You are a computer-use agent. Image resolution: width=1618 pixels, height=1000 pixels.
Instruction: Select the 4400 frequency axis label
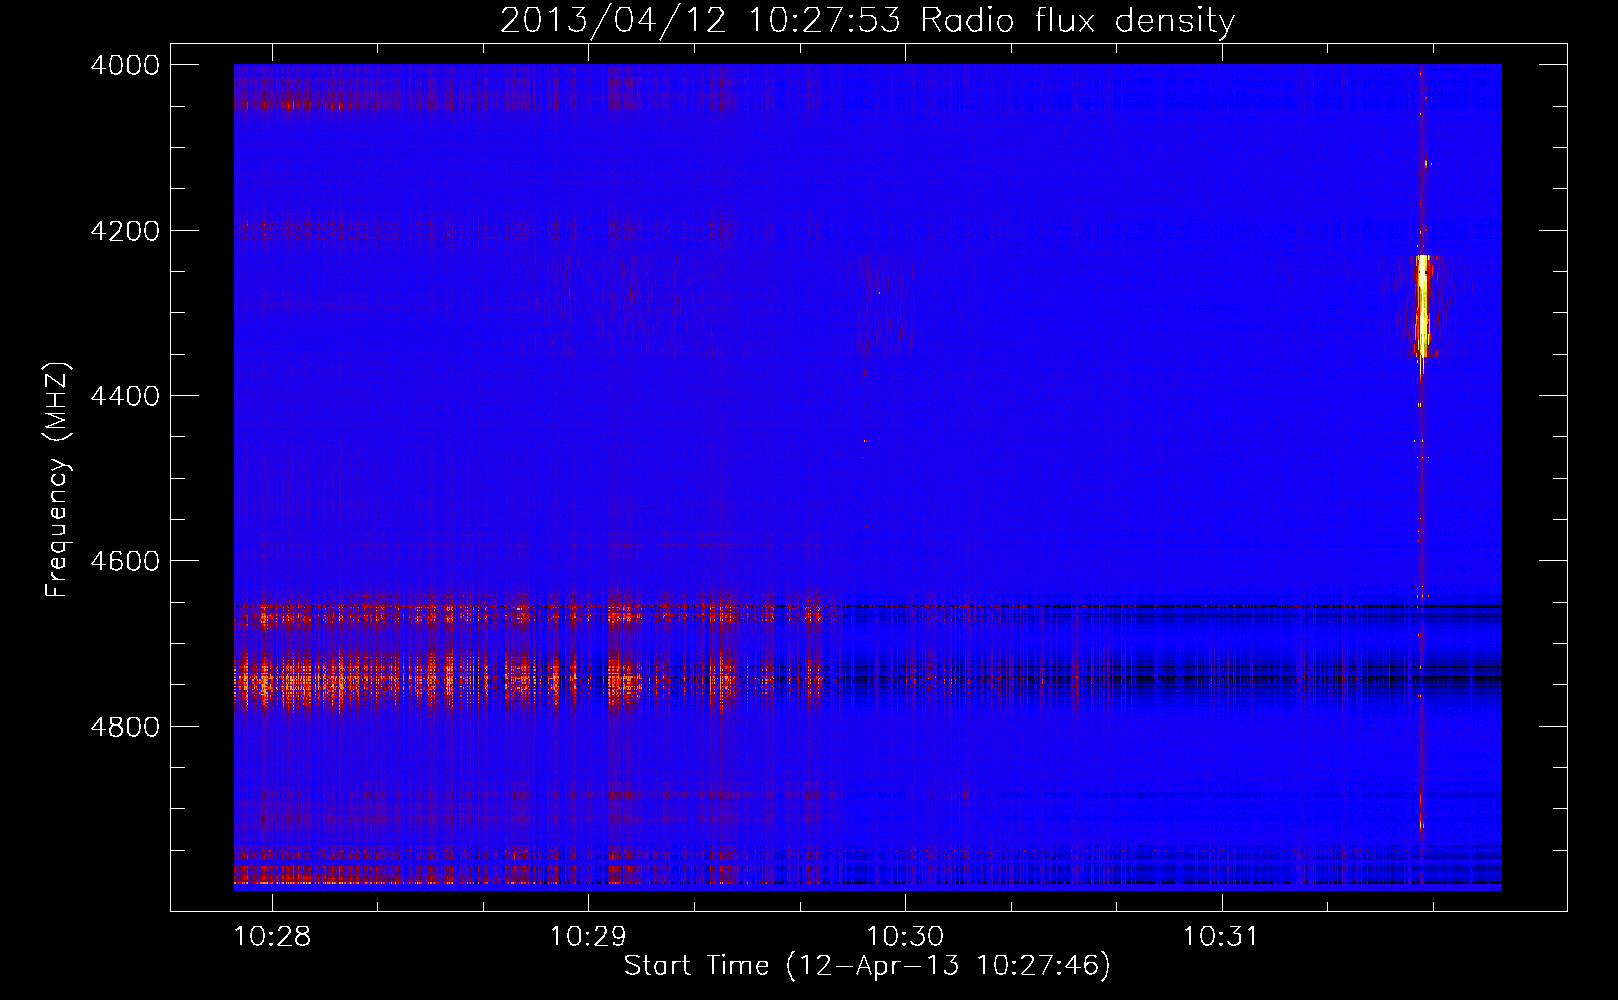[125, 396]
